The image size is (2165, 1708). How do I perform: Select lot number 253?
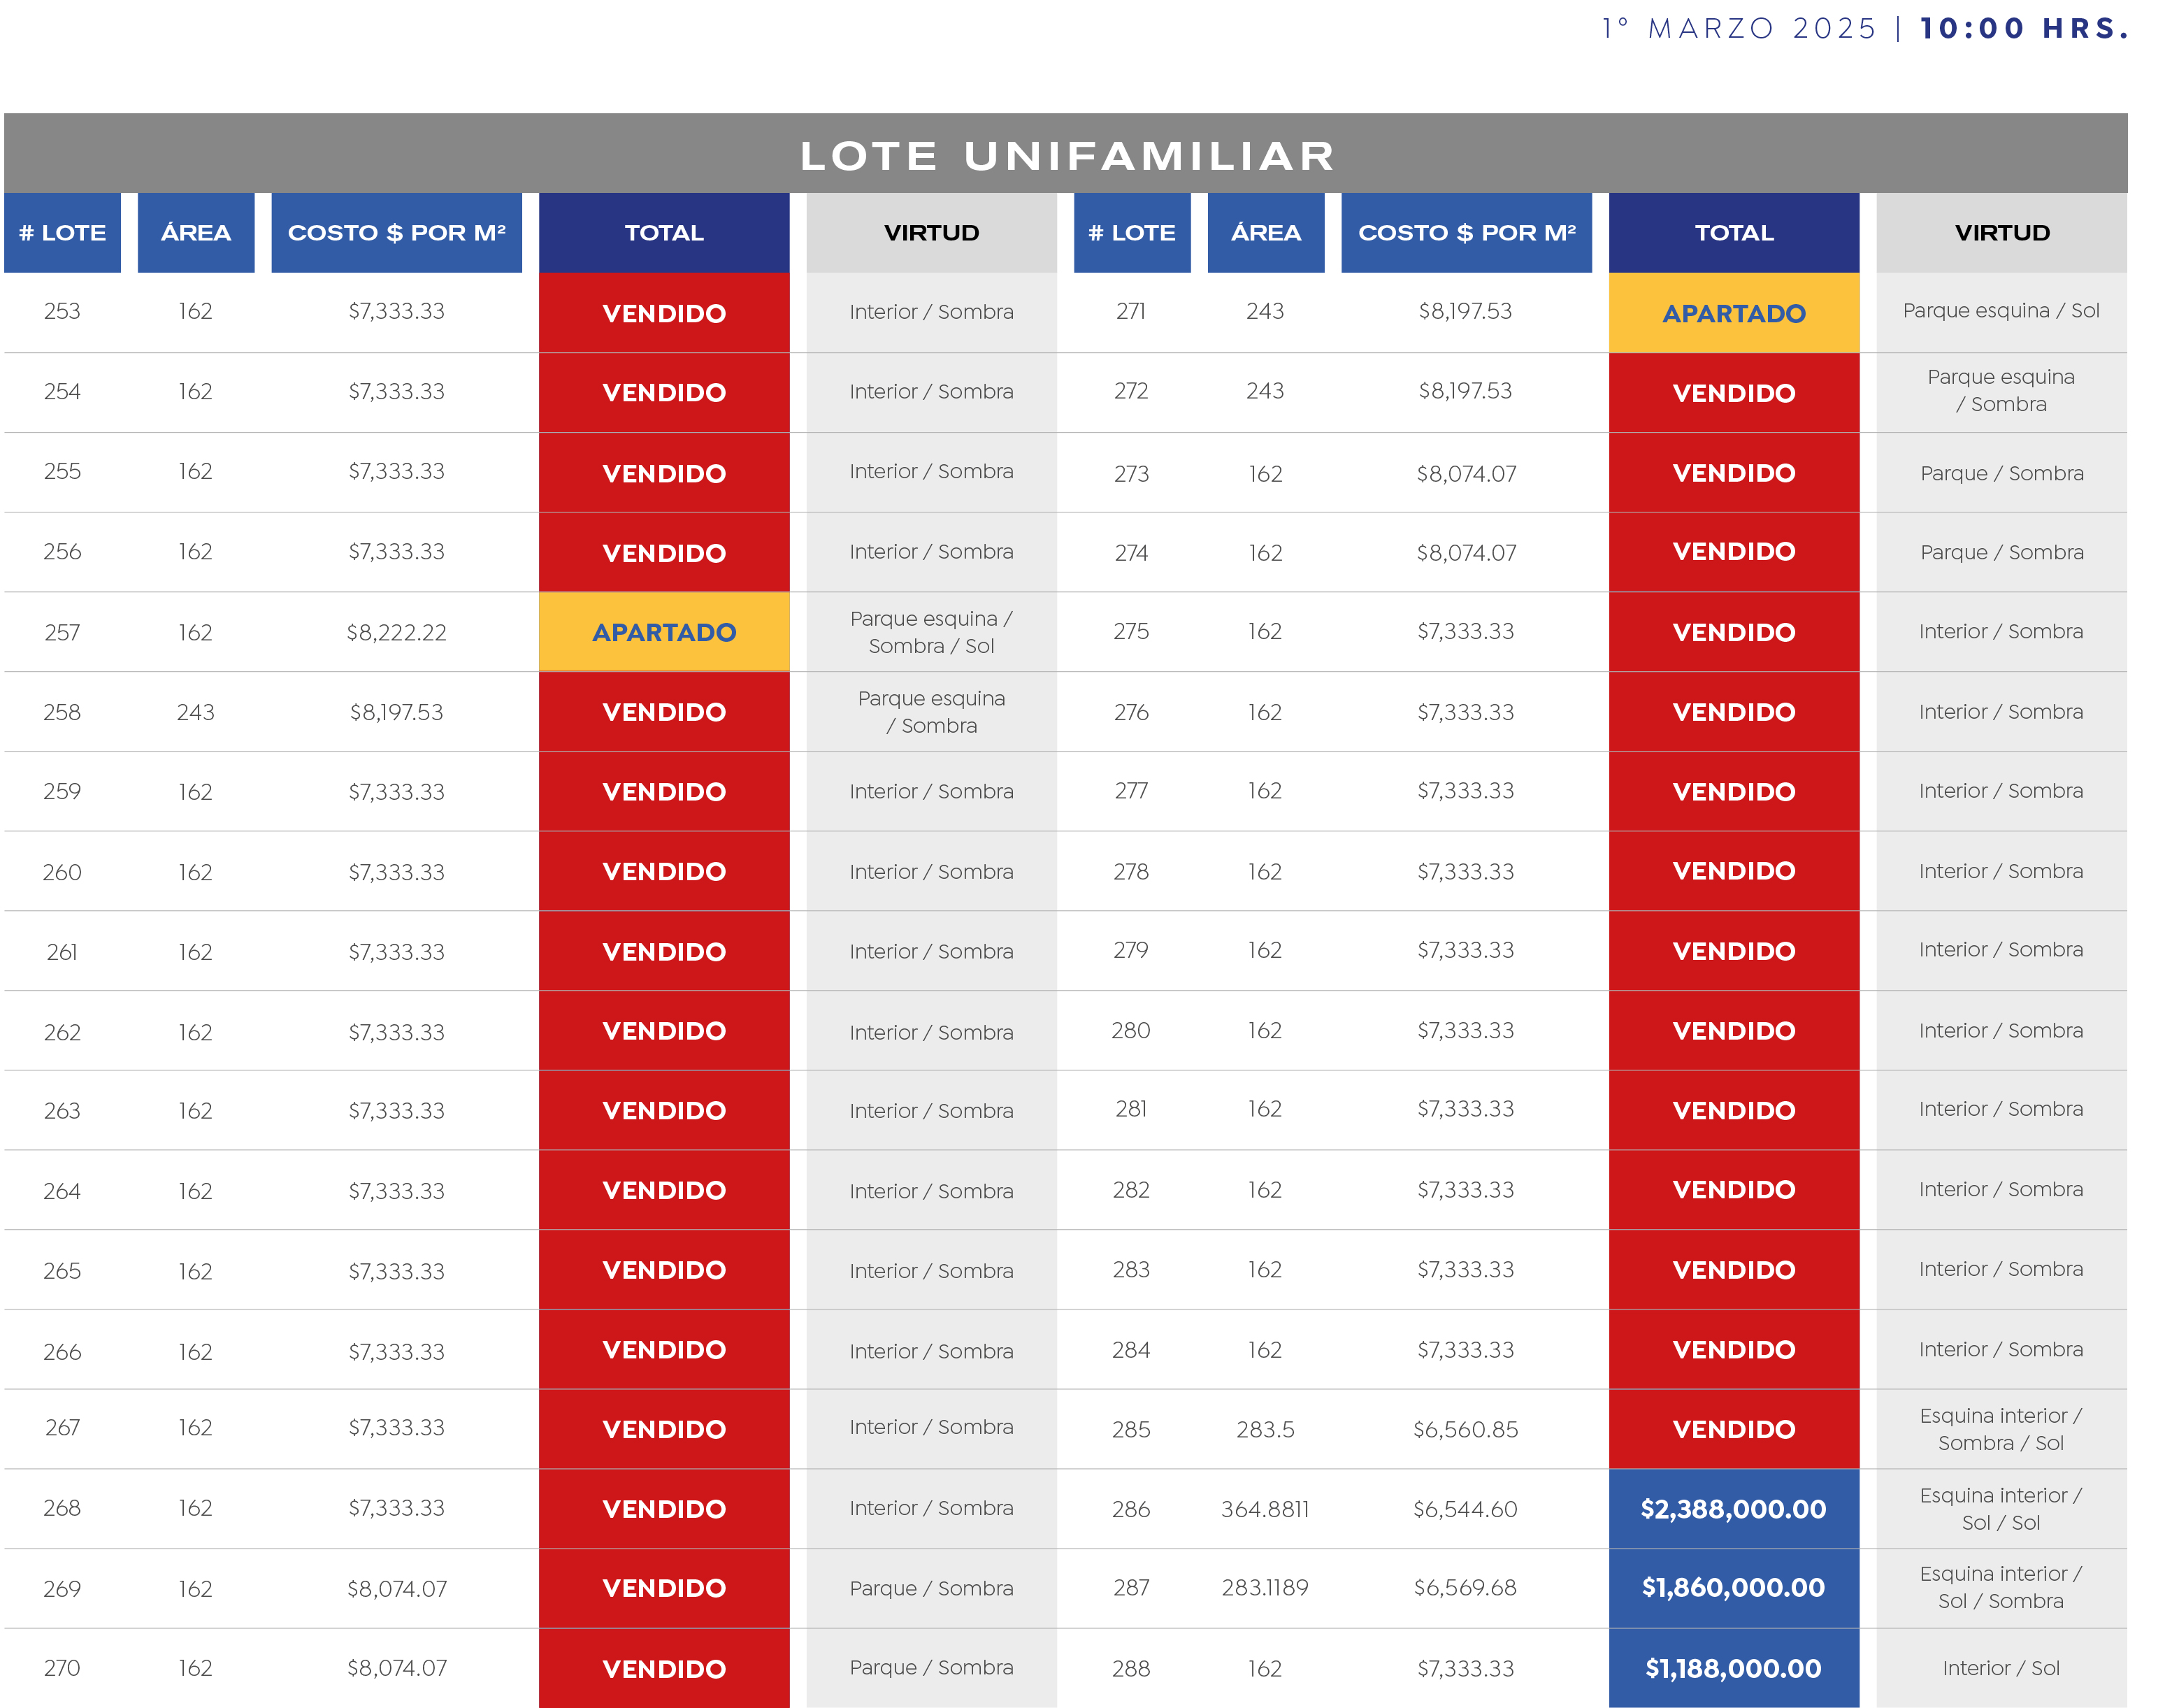[x=62, y=311]
